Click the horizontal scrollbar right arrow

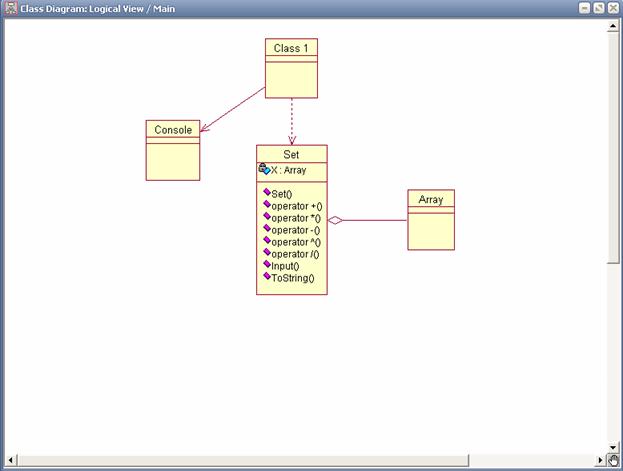(x=600, y=460)
